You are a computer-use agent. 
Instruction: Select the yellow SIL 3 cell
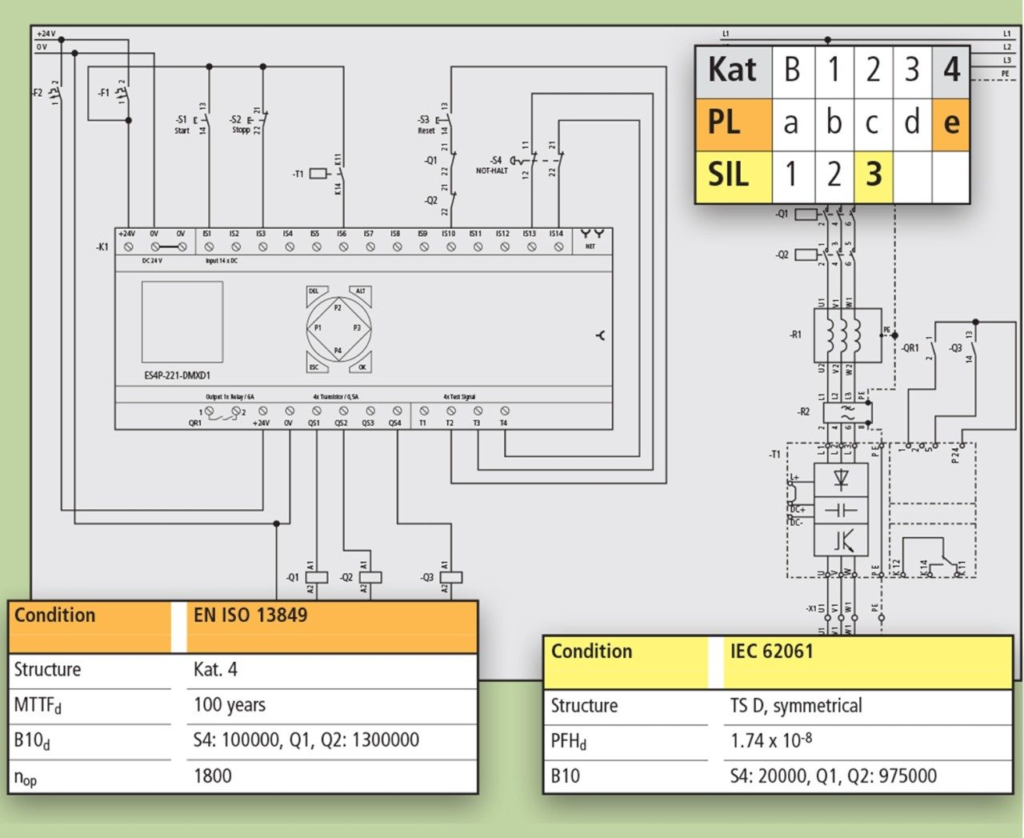click(x=873, y=176)
